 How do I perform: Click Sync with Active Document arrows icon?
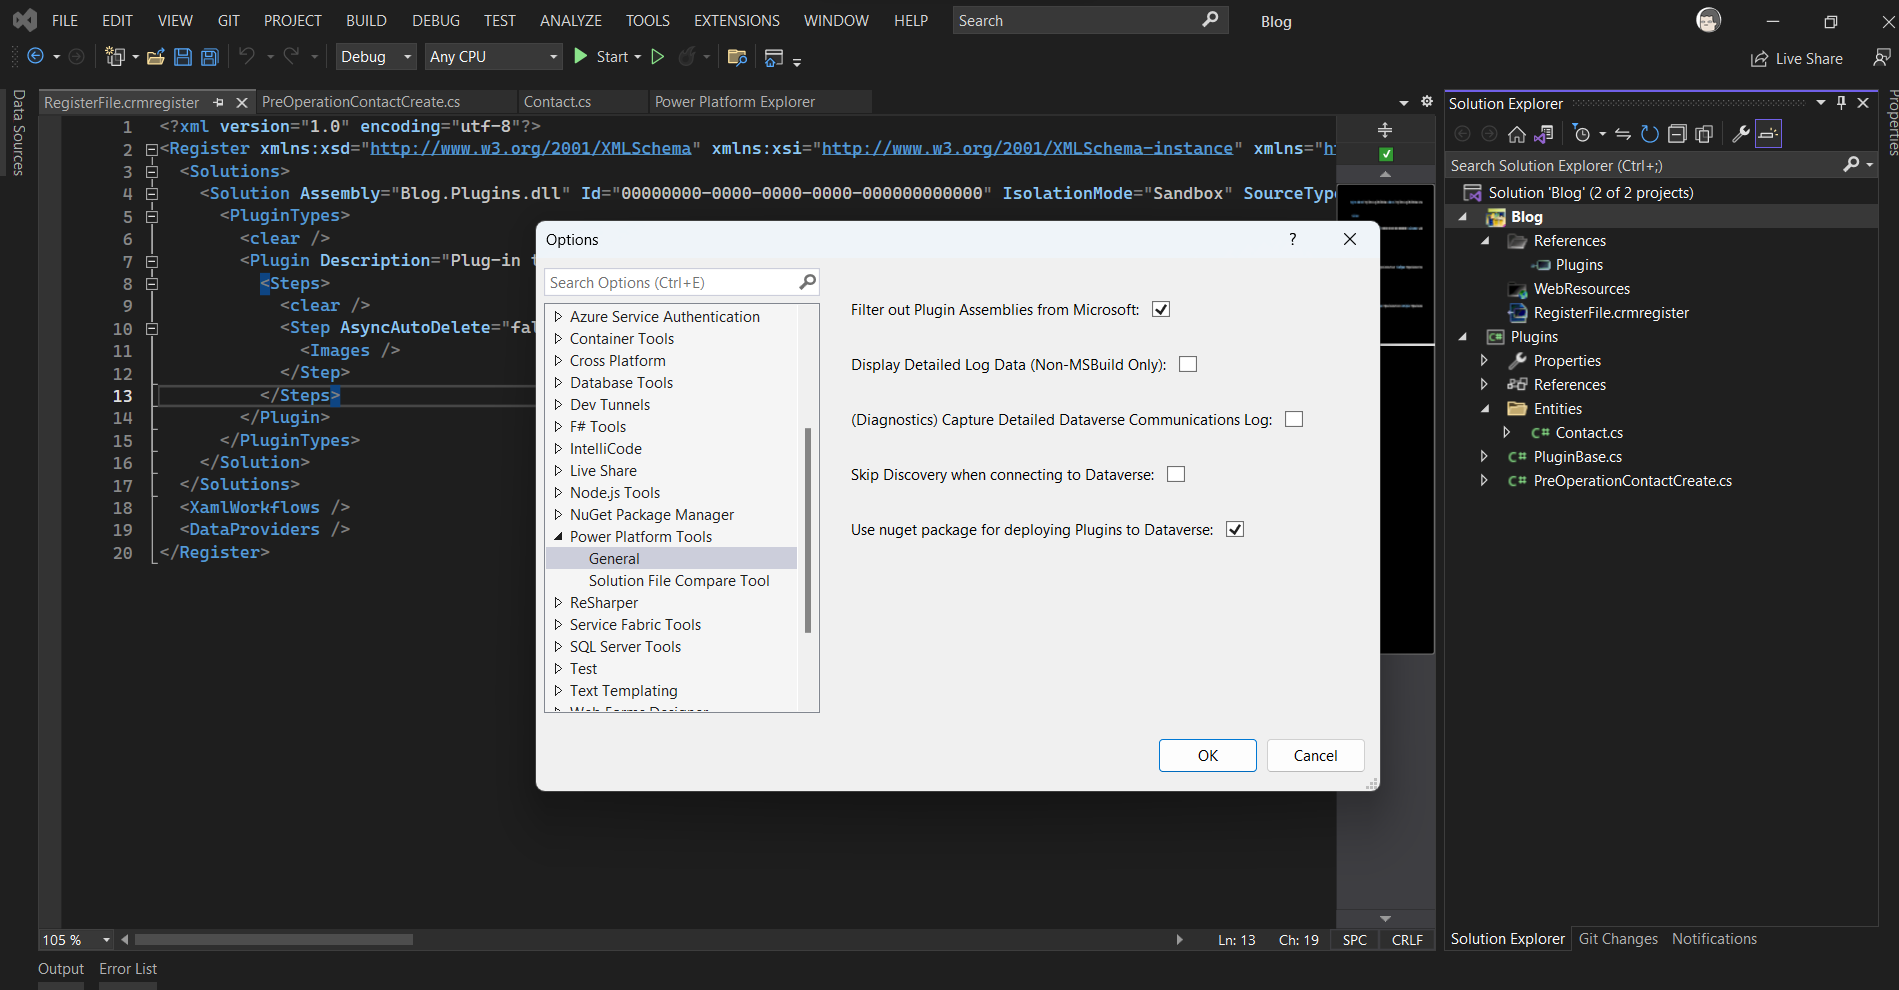tap(1623, 134)
